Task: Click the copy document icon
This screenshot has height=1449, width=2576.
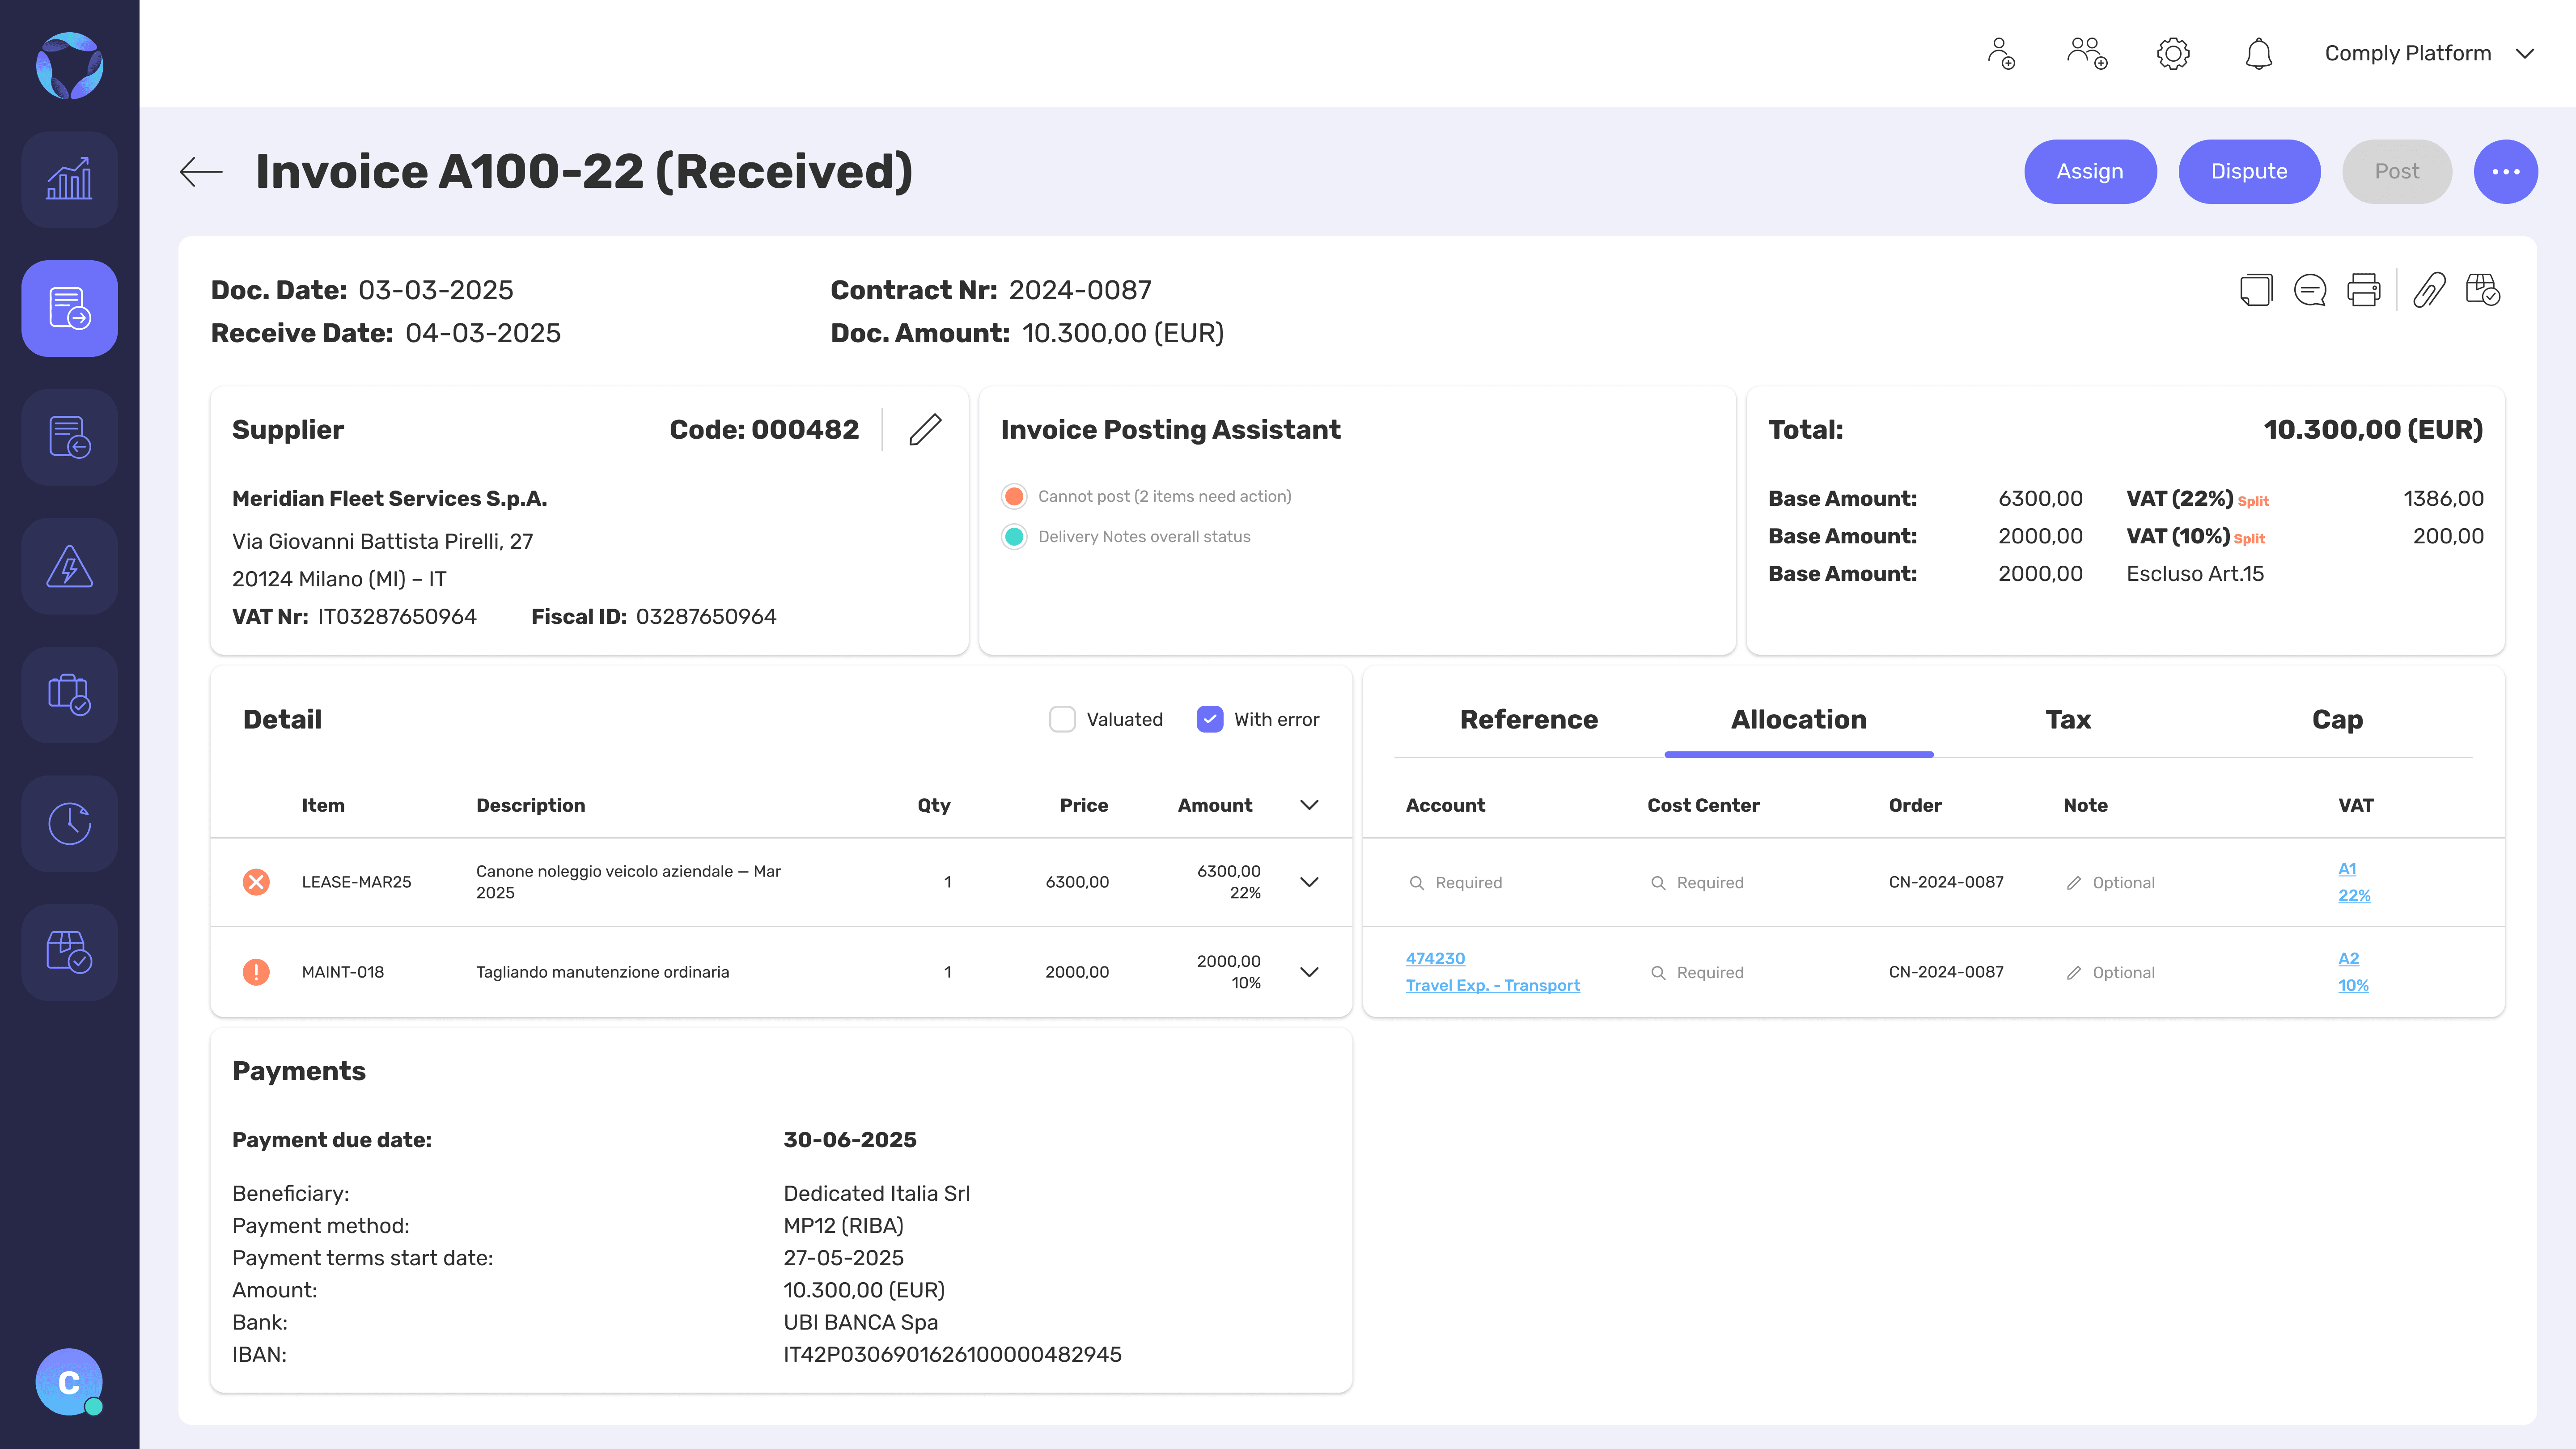Action: coord(2256,290)
